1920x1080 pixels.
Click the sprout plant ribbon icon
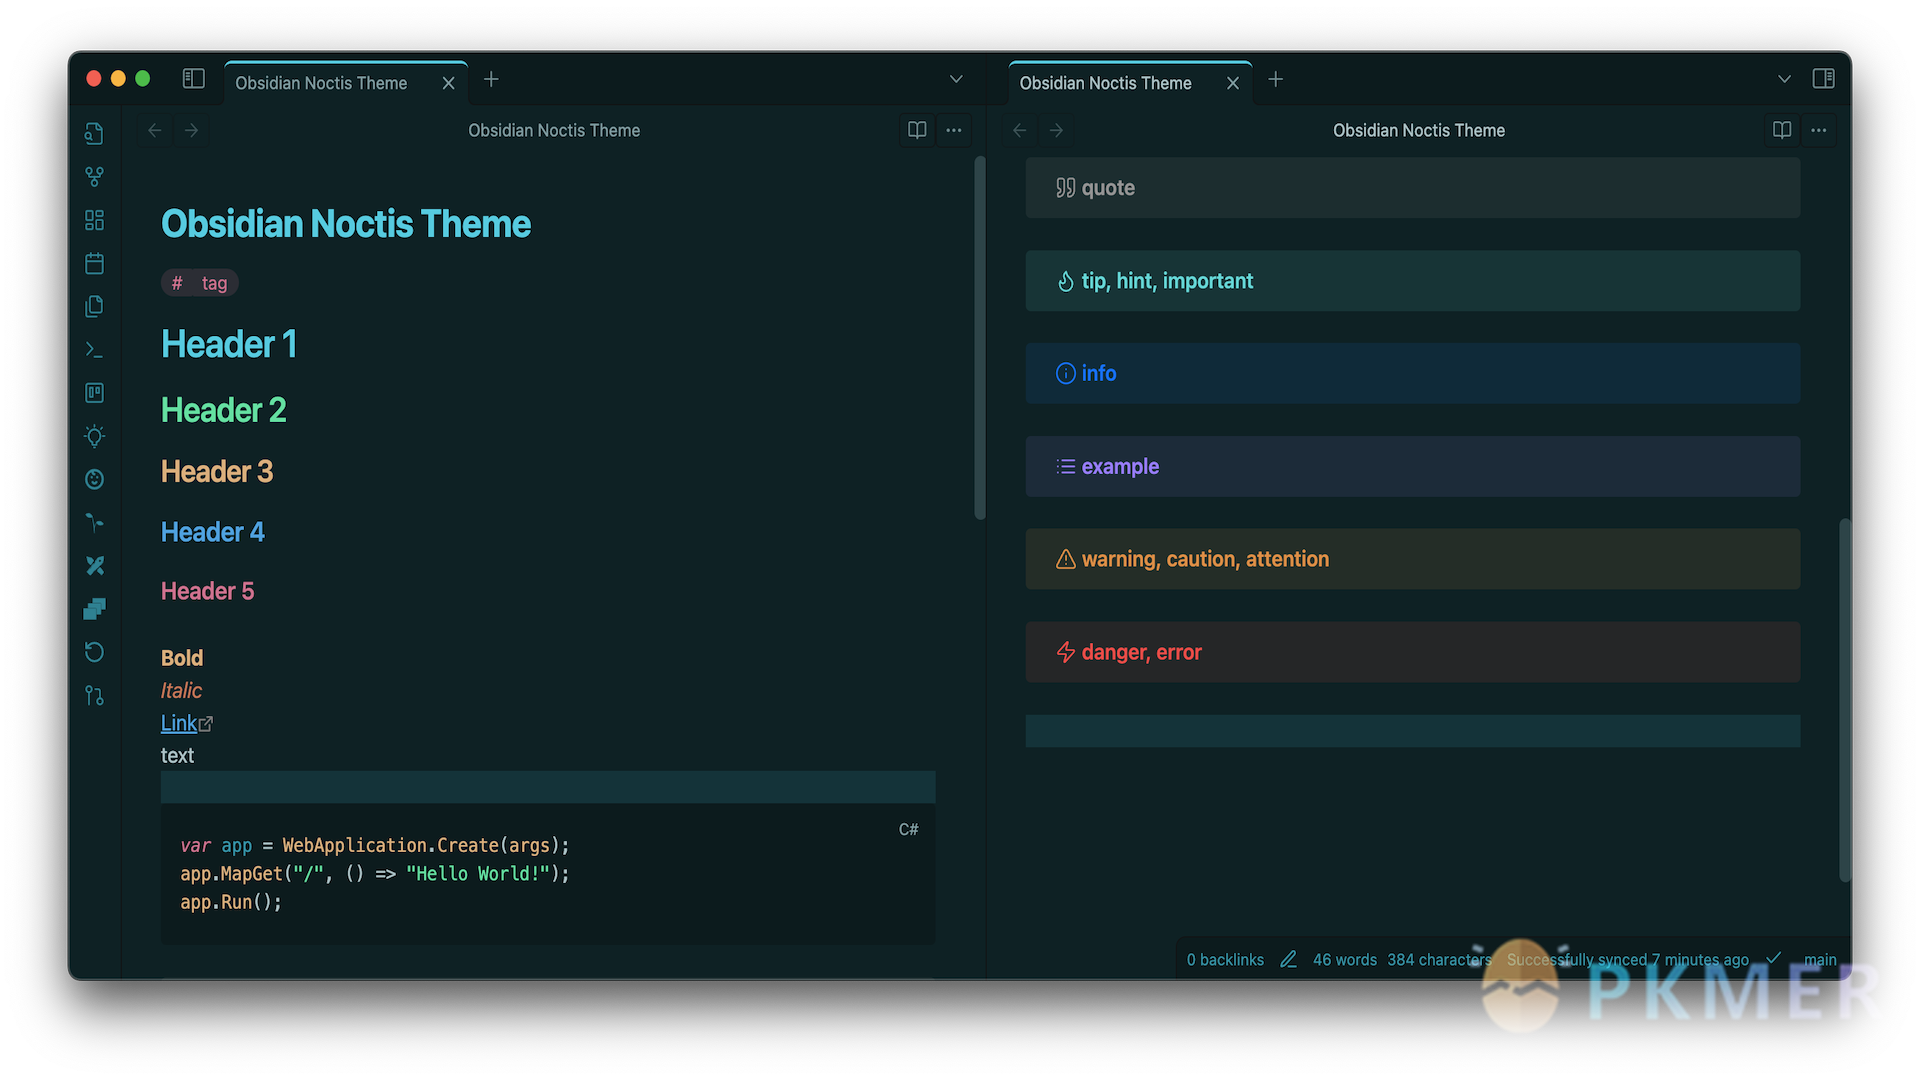pos(95,523)
